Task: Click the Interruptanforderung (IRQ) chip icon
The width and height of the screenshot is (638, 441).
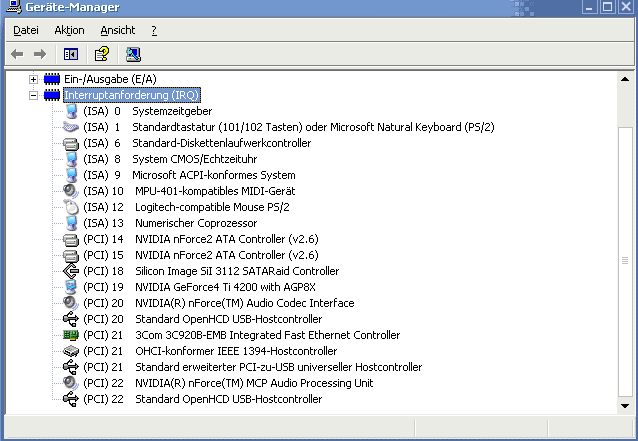Action: (x=52, y=95)
